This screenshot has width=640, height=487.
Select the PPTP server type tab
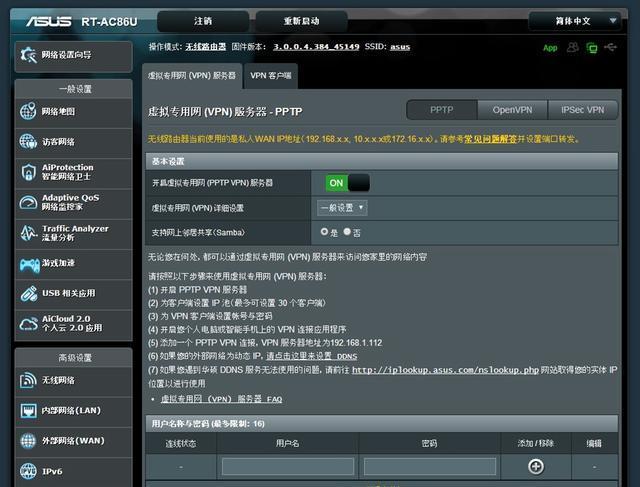coord(442,110)
